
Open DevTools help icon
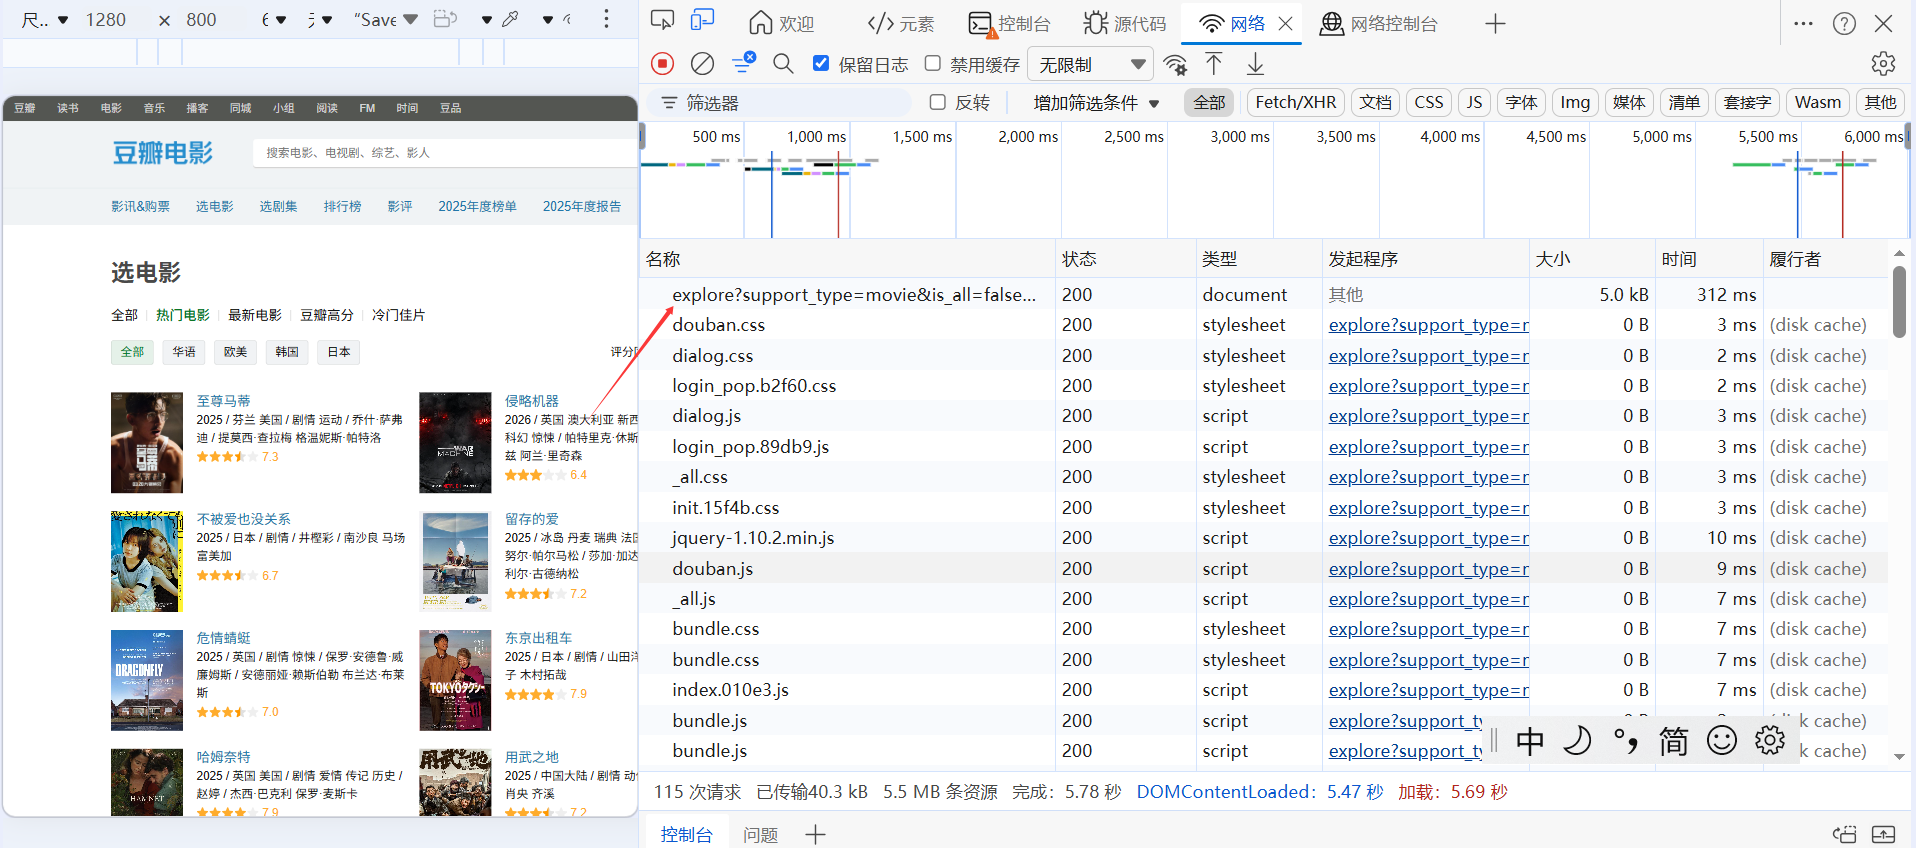[x=1844, y=23]
